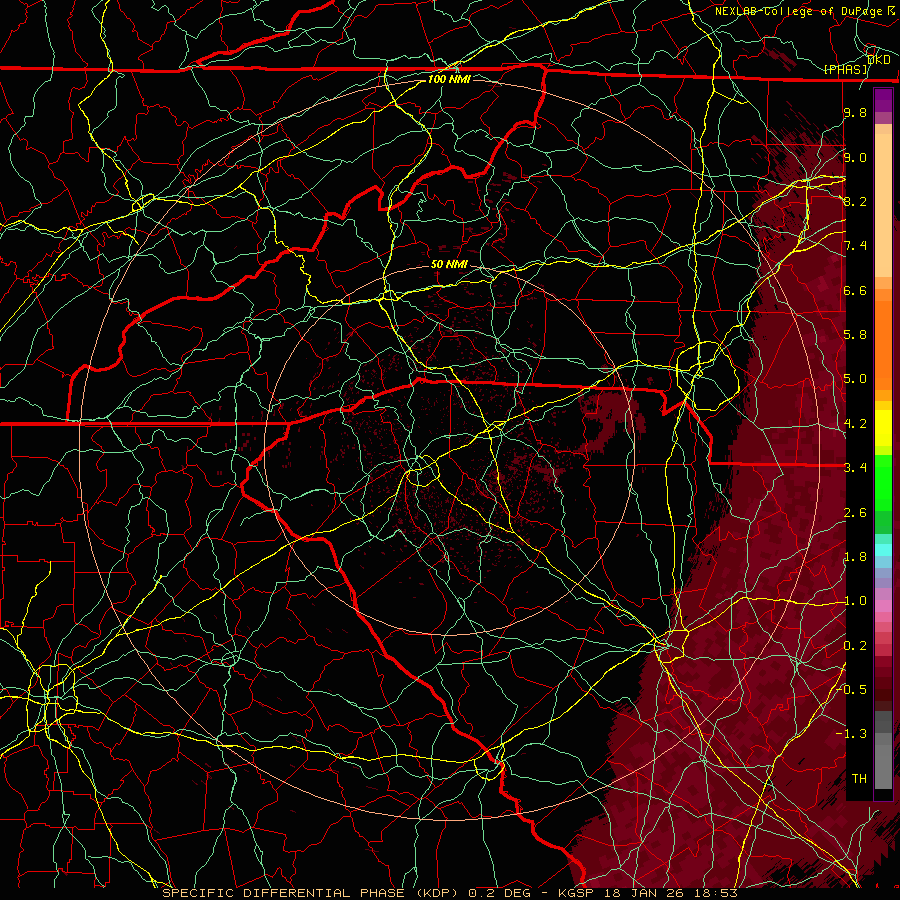Click the 5.8 value on the KDP scale
This screenshot has height=900, width=900.
(x=855, y=335)
